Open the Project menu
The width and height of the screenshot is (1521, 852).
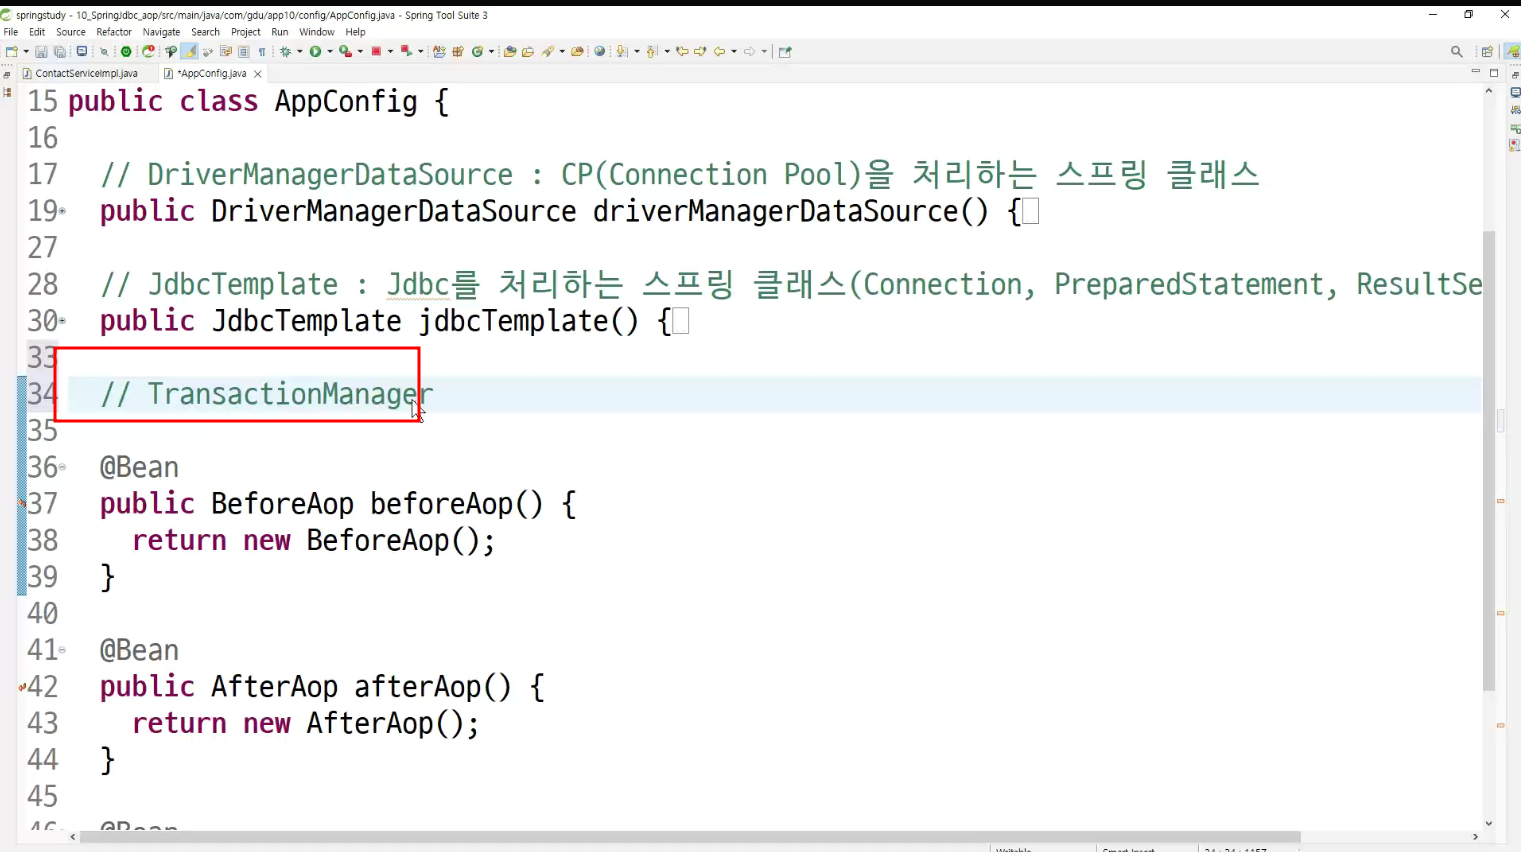pyautogui.click(x=246, y=32)
